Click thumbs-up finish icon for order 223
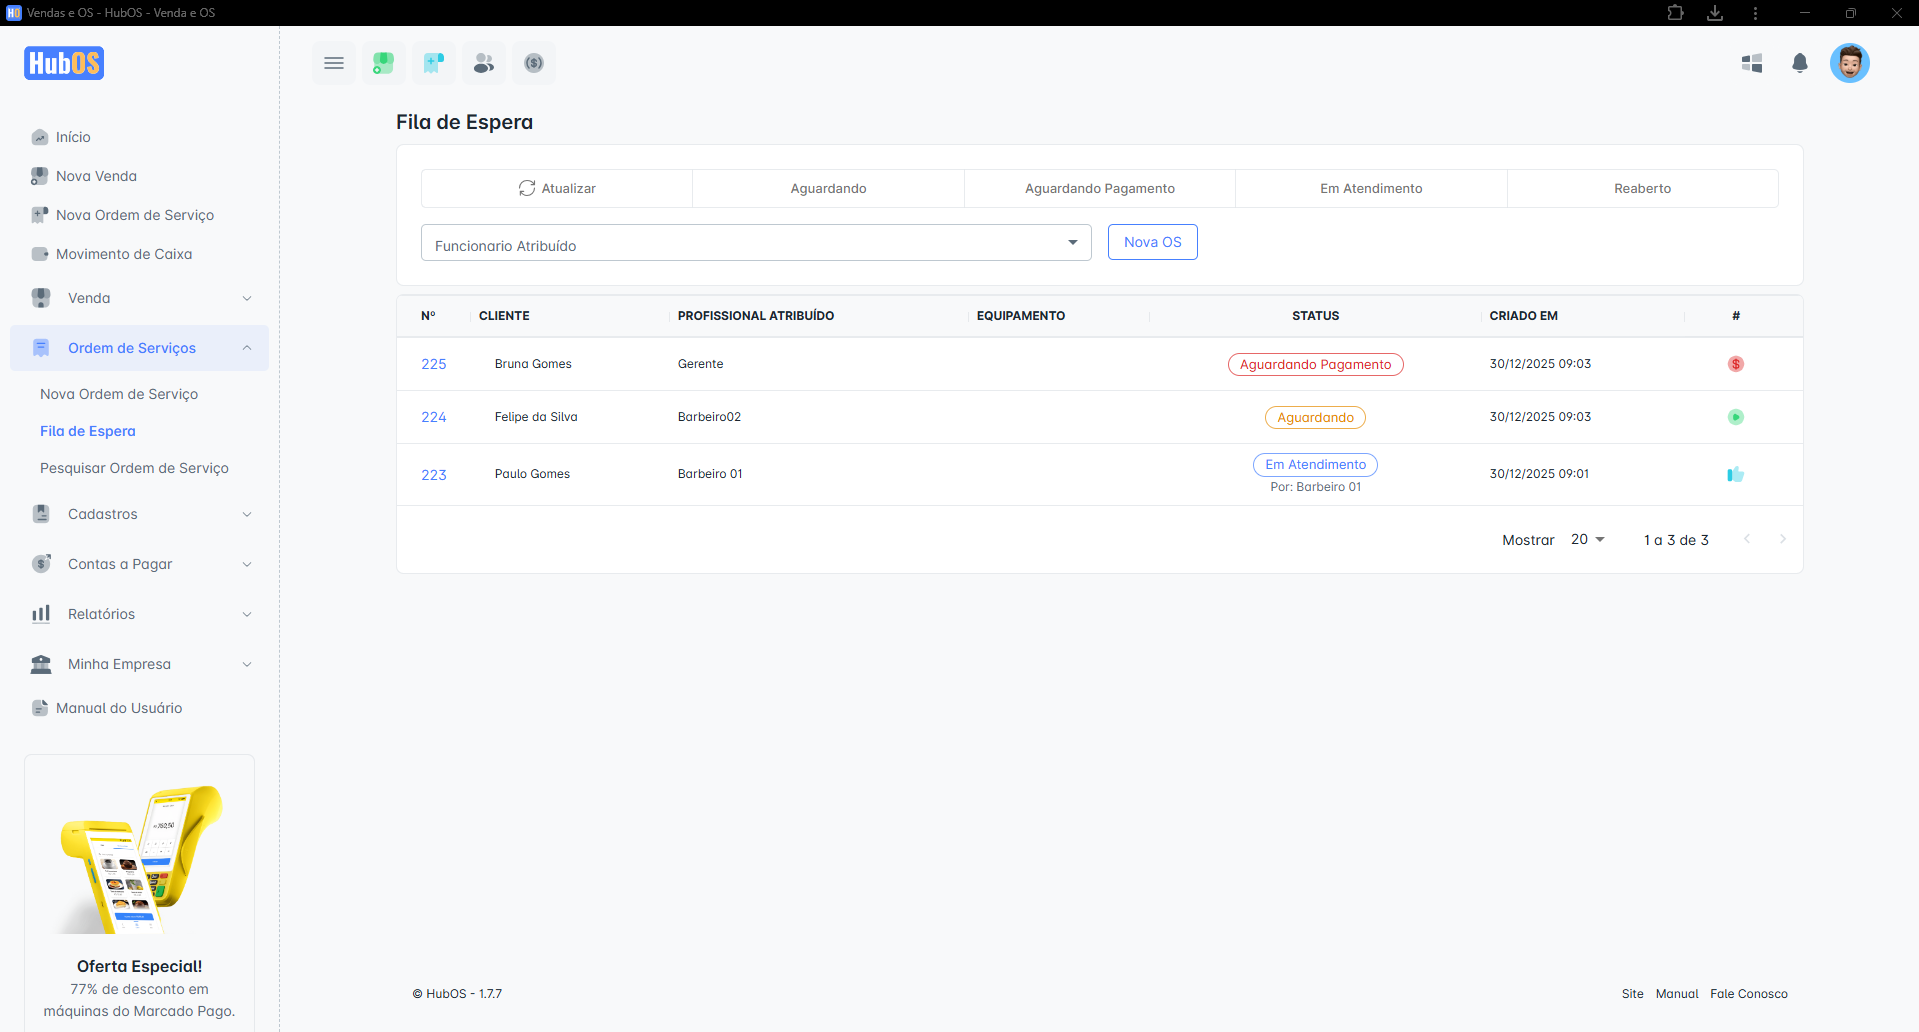Viewport: 1919px width, 1032px height. click(x=1735, y=474)
